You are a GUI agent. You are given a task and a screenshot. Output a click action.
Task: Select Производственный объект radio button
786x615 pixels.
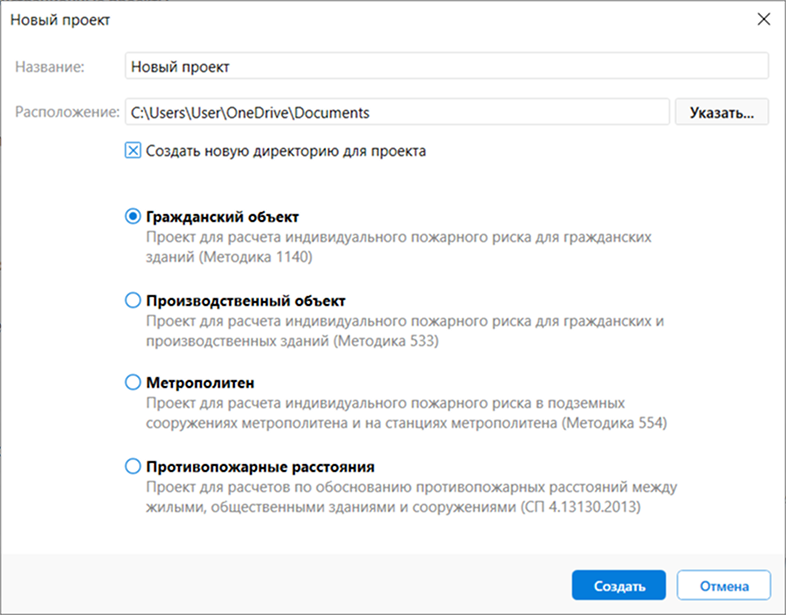[133, 300]
